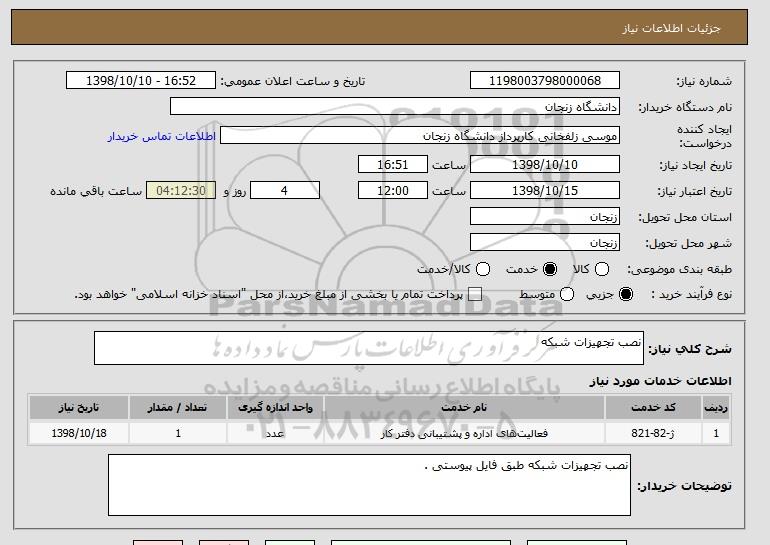This screenshot has height=545, width=770.
Task: Click label شرح کلی نیاز
Action: coord(690,349)
